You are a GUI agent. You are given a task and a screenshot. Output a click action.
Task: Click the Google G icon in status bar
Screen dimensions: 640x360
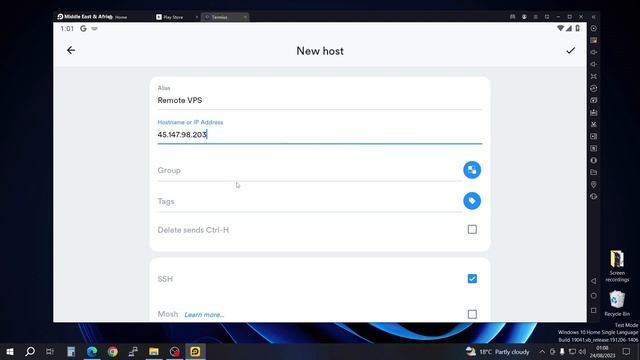click(x=83, y=29)
